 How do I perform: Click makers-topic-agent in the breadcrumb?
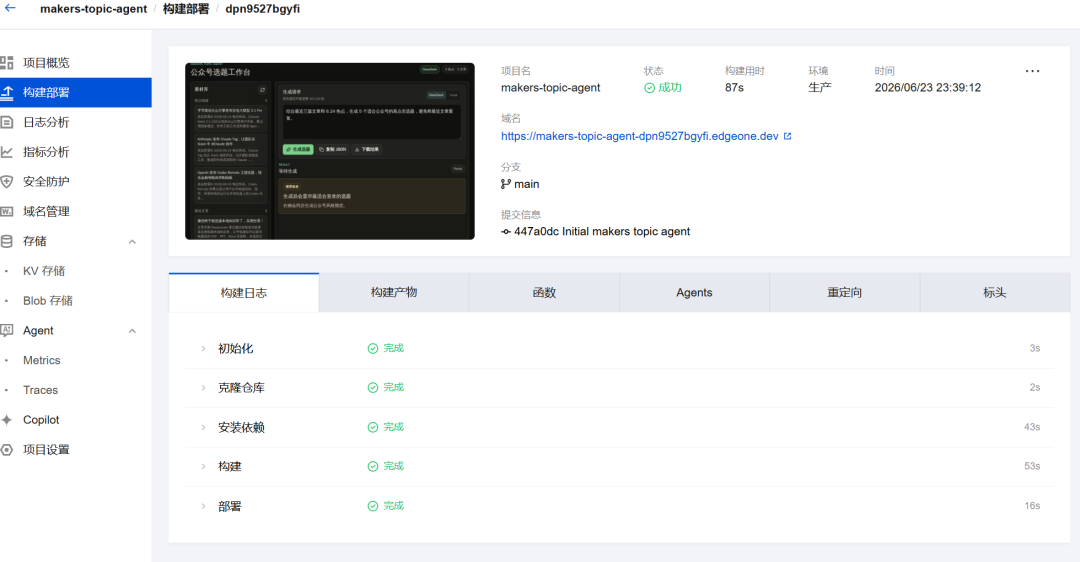[x=94, y=9]
